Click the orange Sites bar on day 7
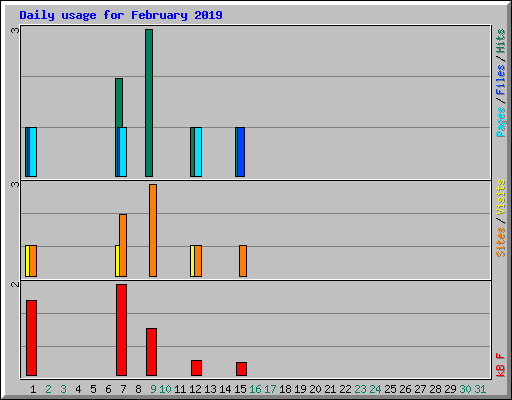Screen dimensions: 512x400 pos(123,245)
